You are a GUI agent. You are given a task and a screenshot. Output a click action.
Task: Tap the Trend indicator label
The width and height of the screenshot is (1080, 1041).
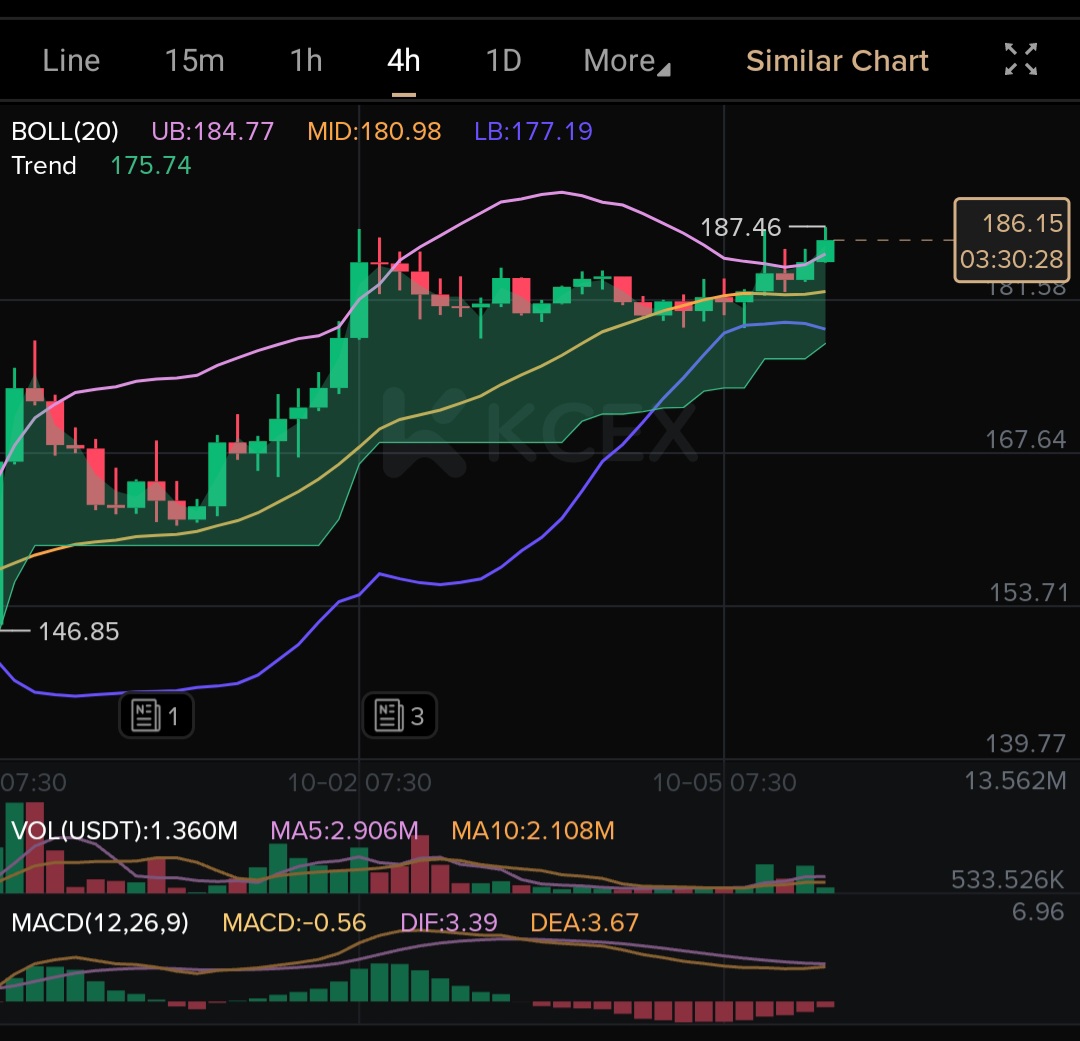(44, 165)
